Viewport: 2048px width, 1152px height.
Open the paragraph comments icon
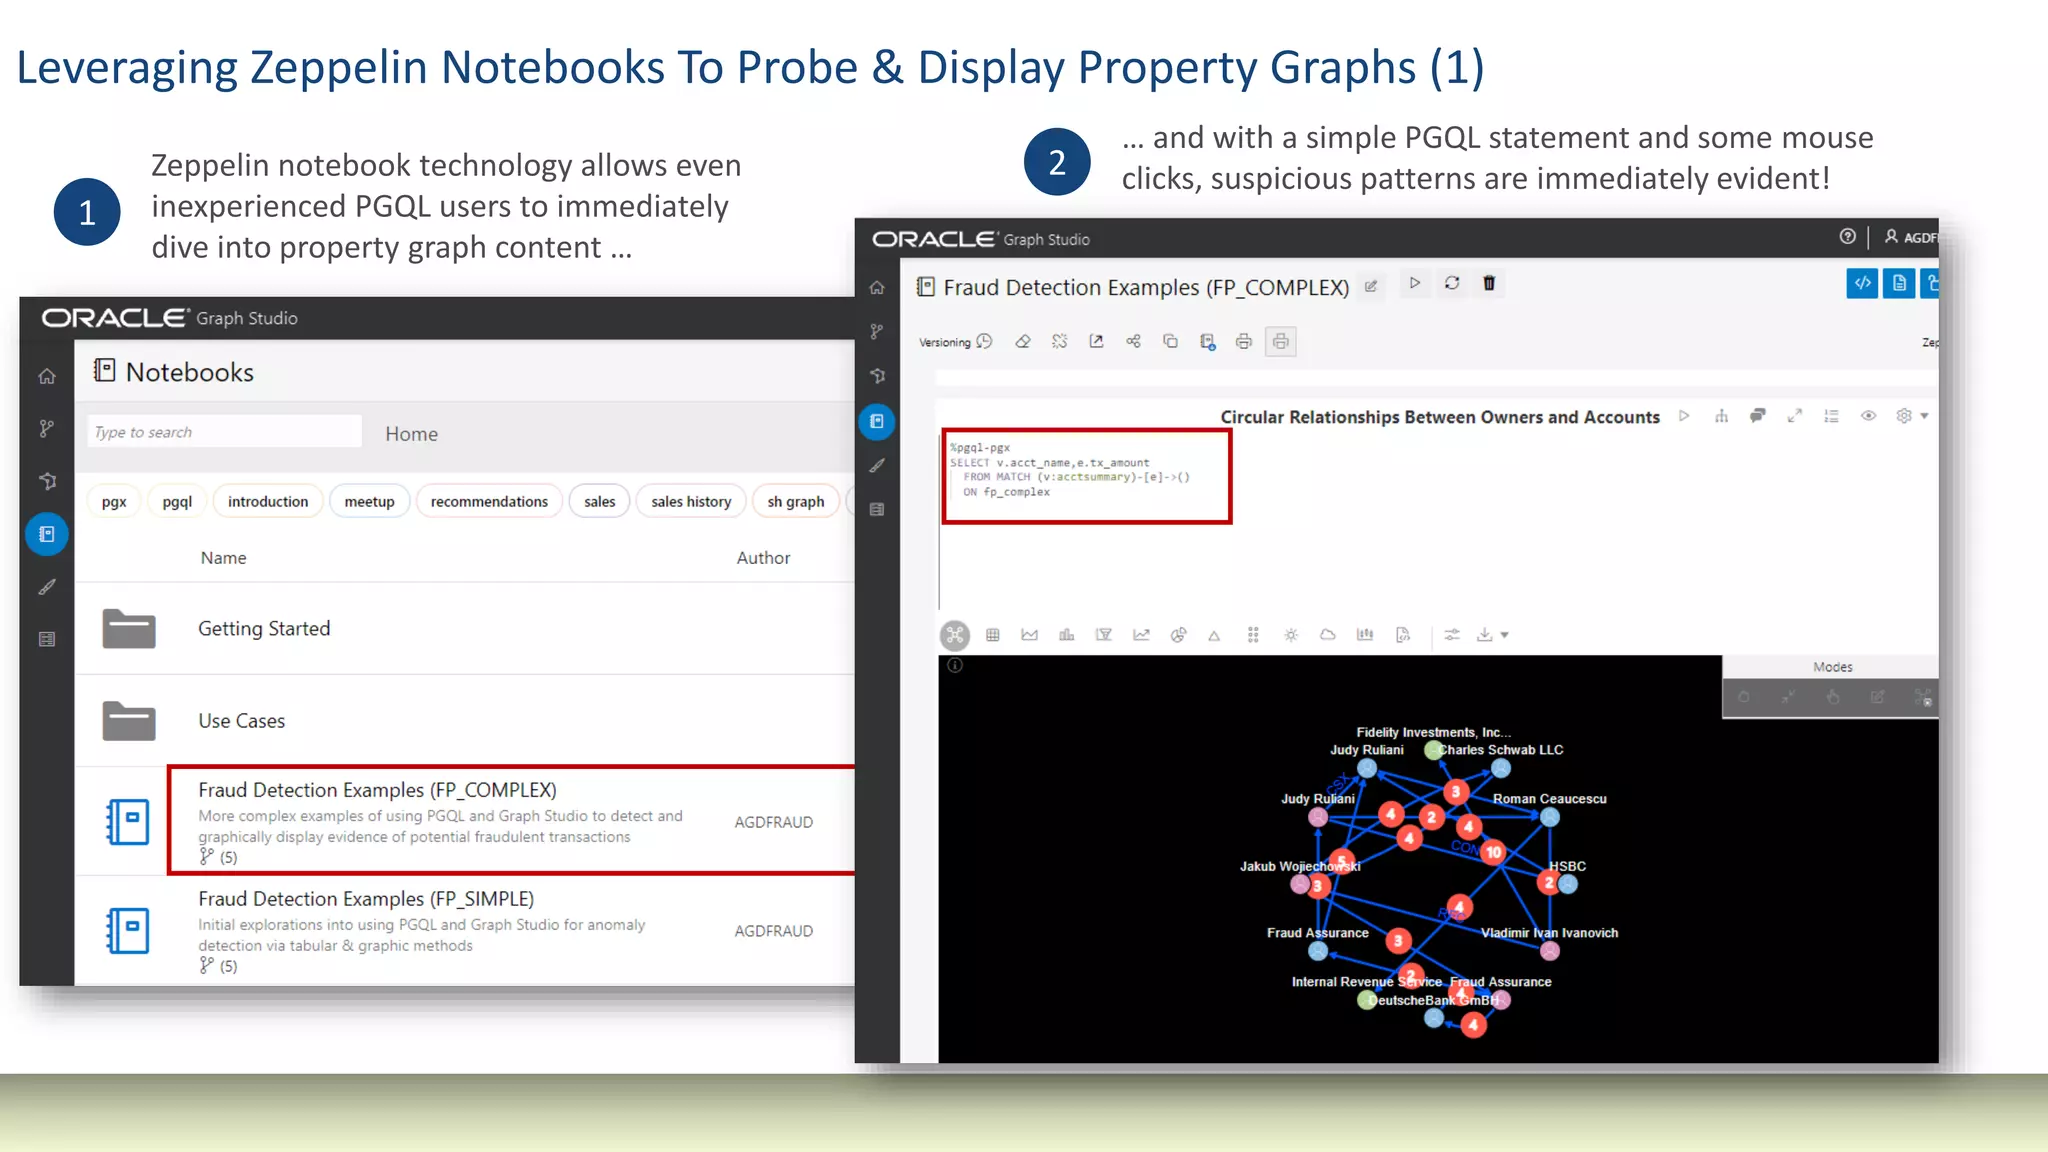tap(1758, 416)
